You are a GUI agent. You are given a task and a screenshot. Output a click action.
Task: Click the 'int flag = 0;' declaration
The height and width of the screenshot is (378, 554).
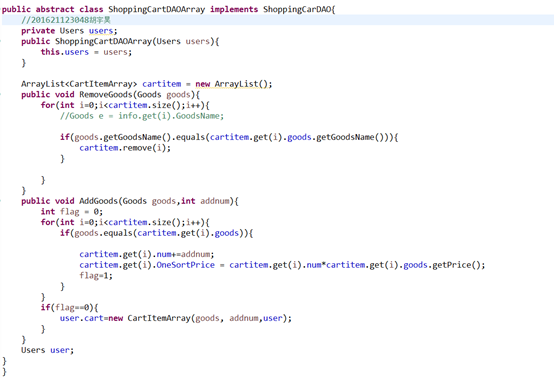click(72, 212)
